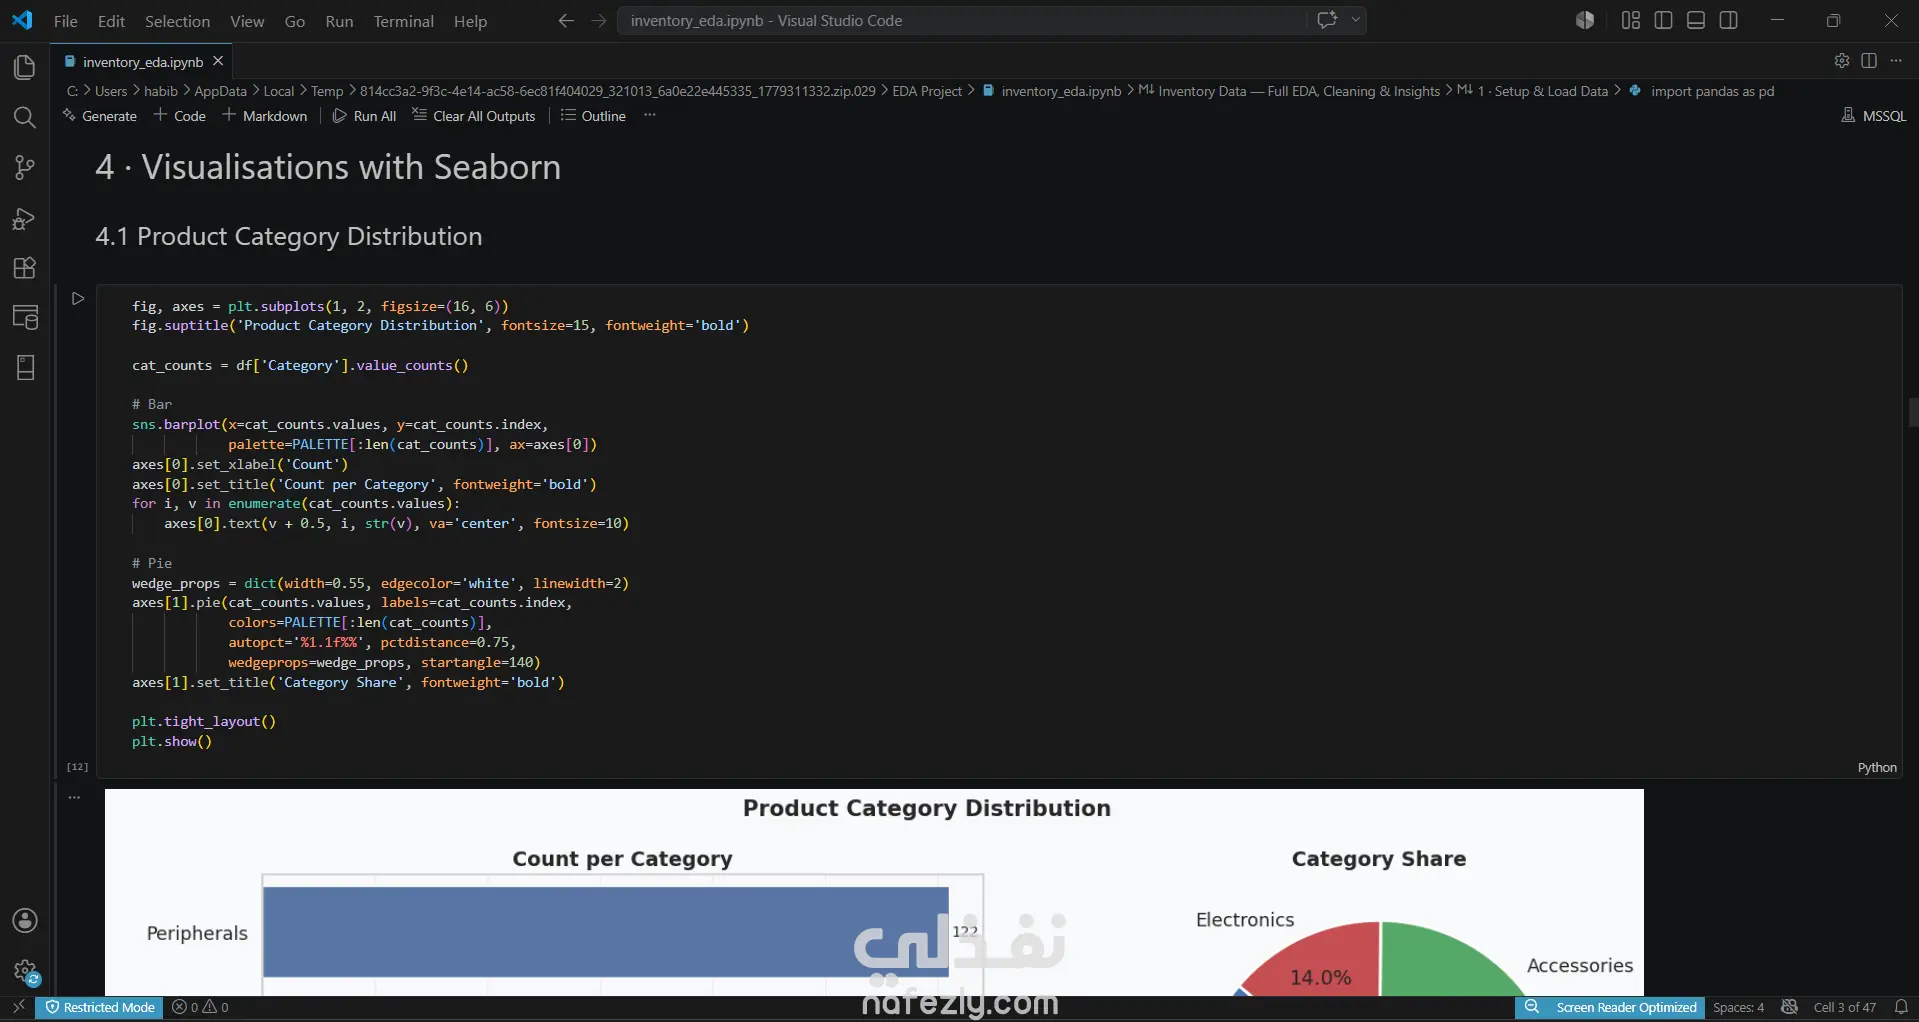
Task: Click Spaces: 4 indentation setting
Action: click(1738, 1007)
